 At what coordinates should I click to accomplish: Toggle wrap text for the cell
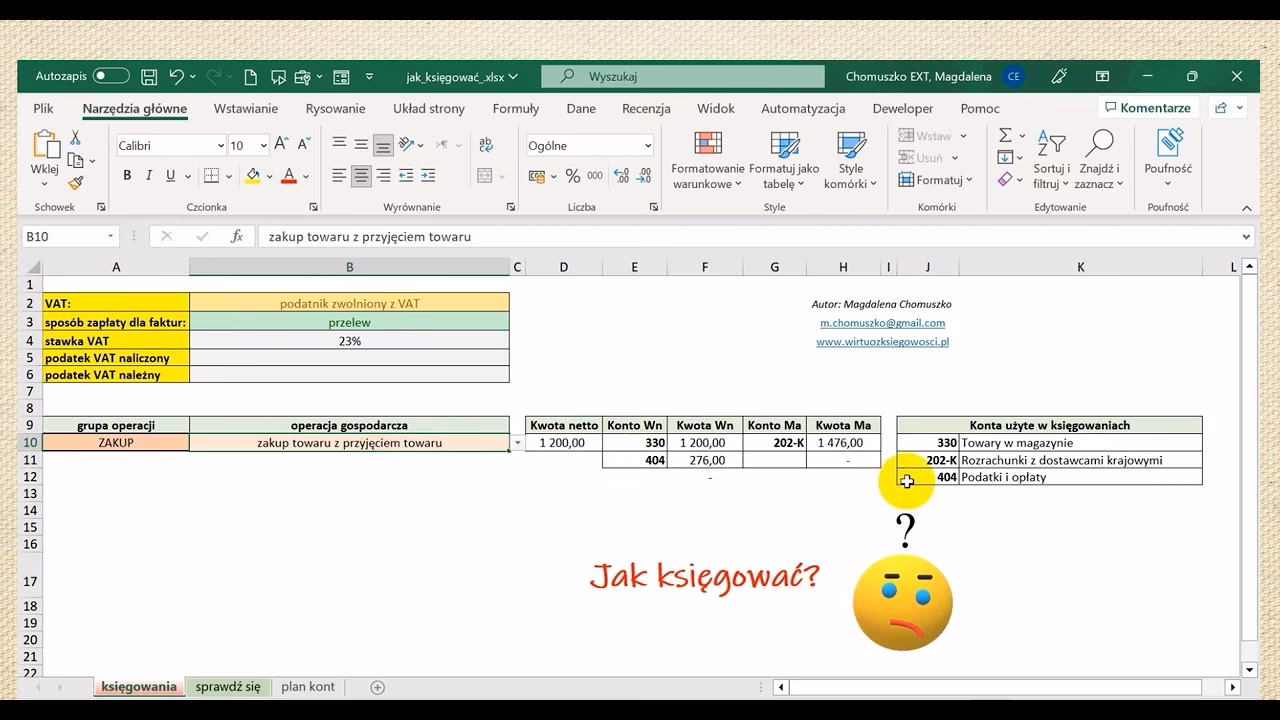[485, 145]
